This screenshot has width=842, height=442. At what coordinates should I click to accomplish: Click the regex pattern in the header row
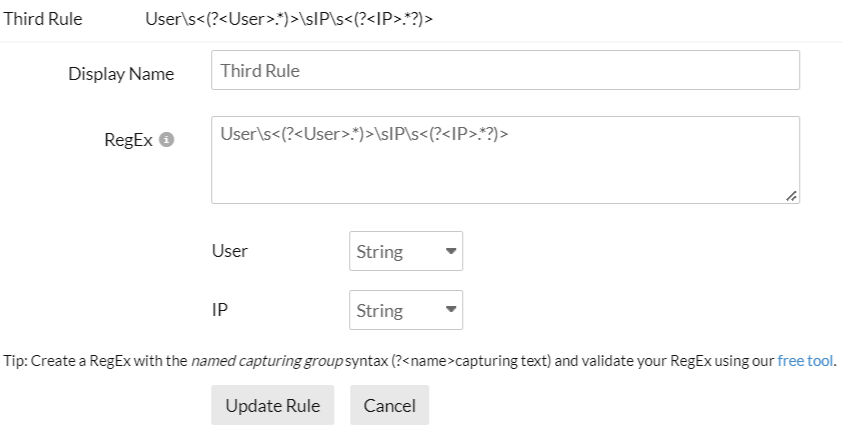click(x=289, y=19)
